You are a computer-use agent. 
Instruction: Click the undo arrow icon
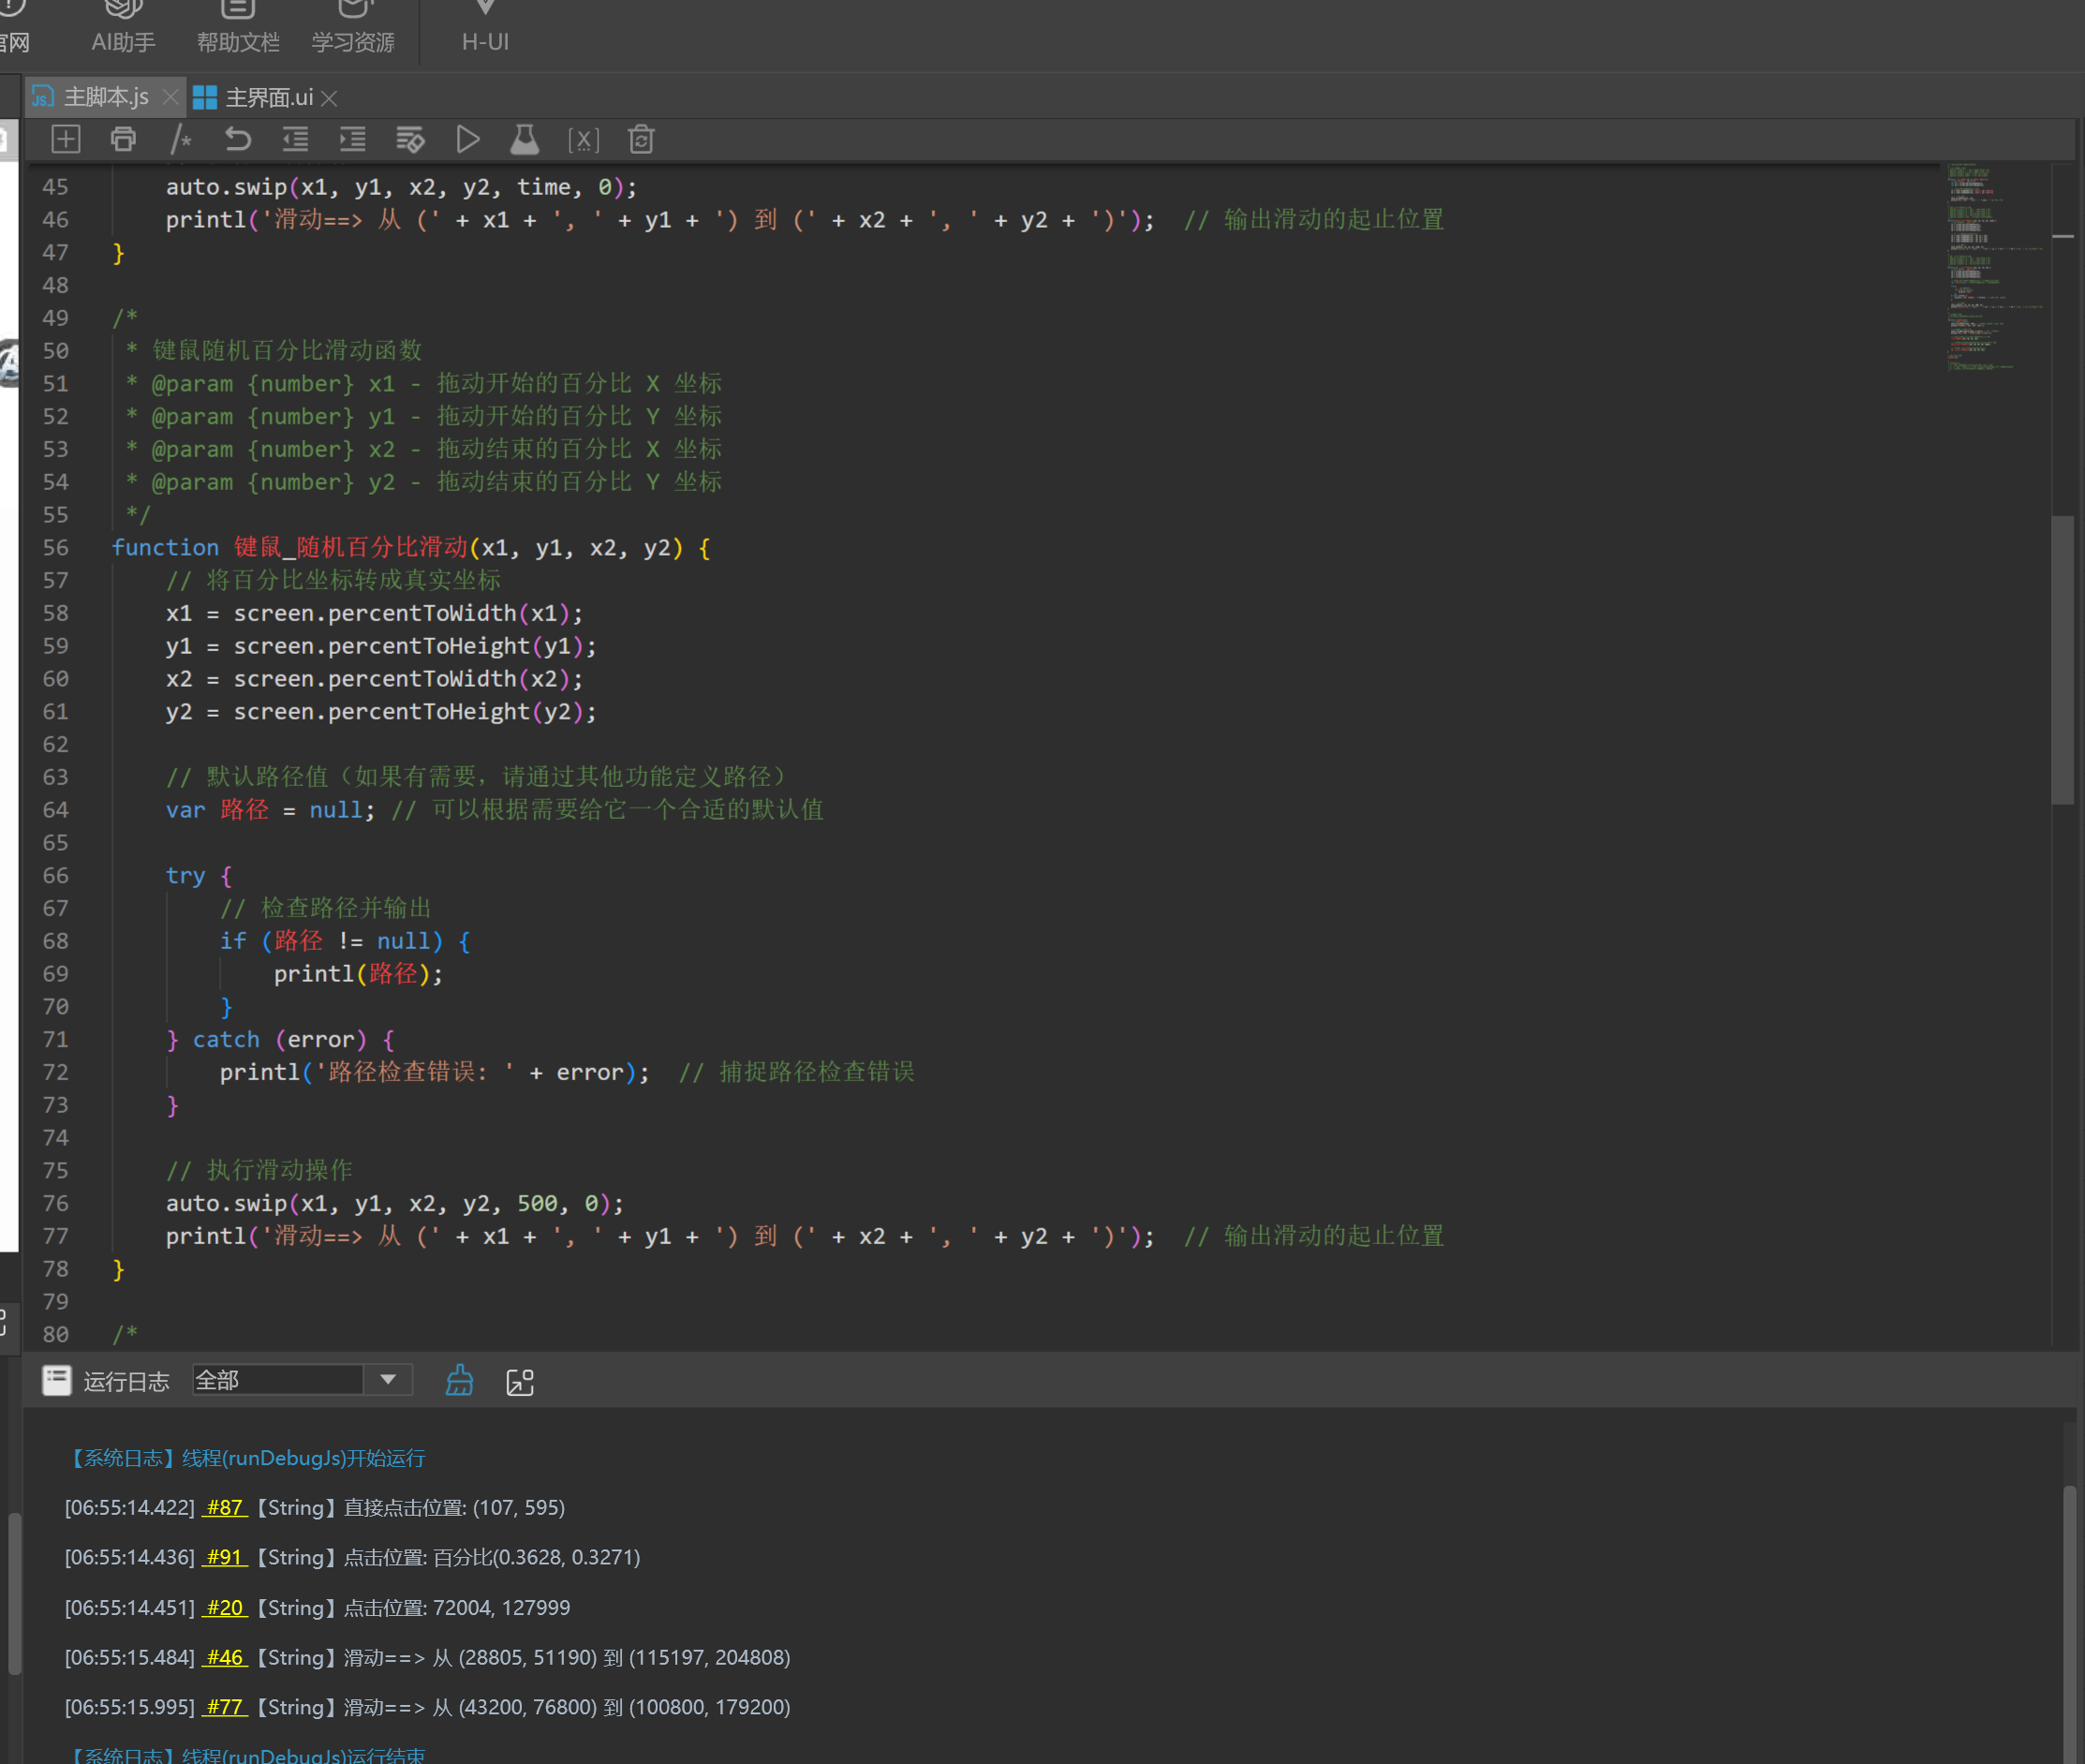click(237, 139)
